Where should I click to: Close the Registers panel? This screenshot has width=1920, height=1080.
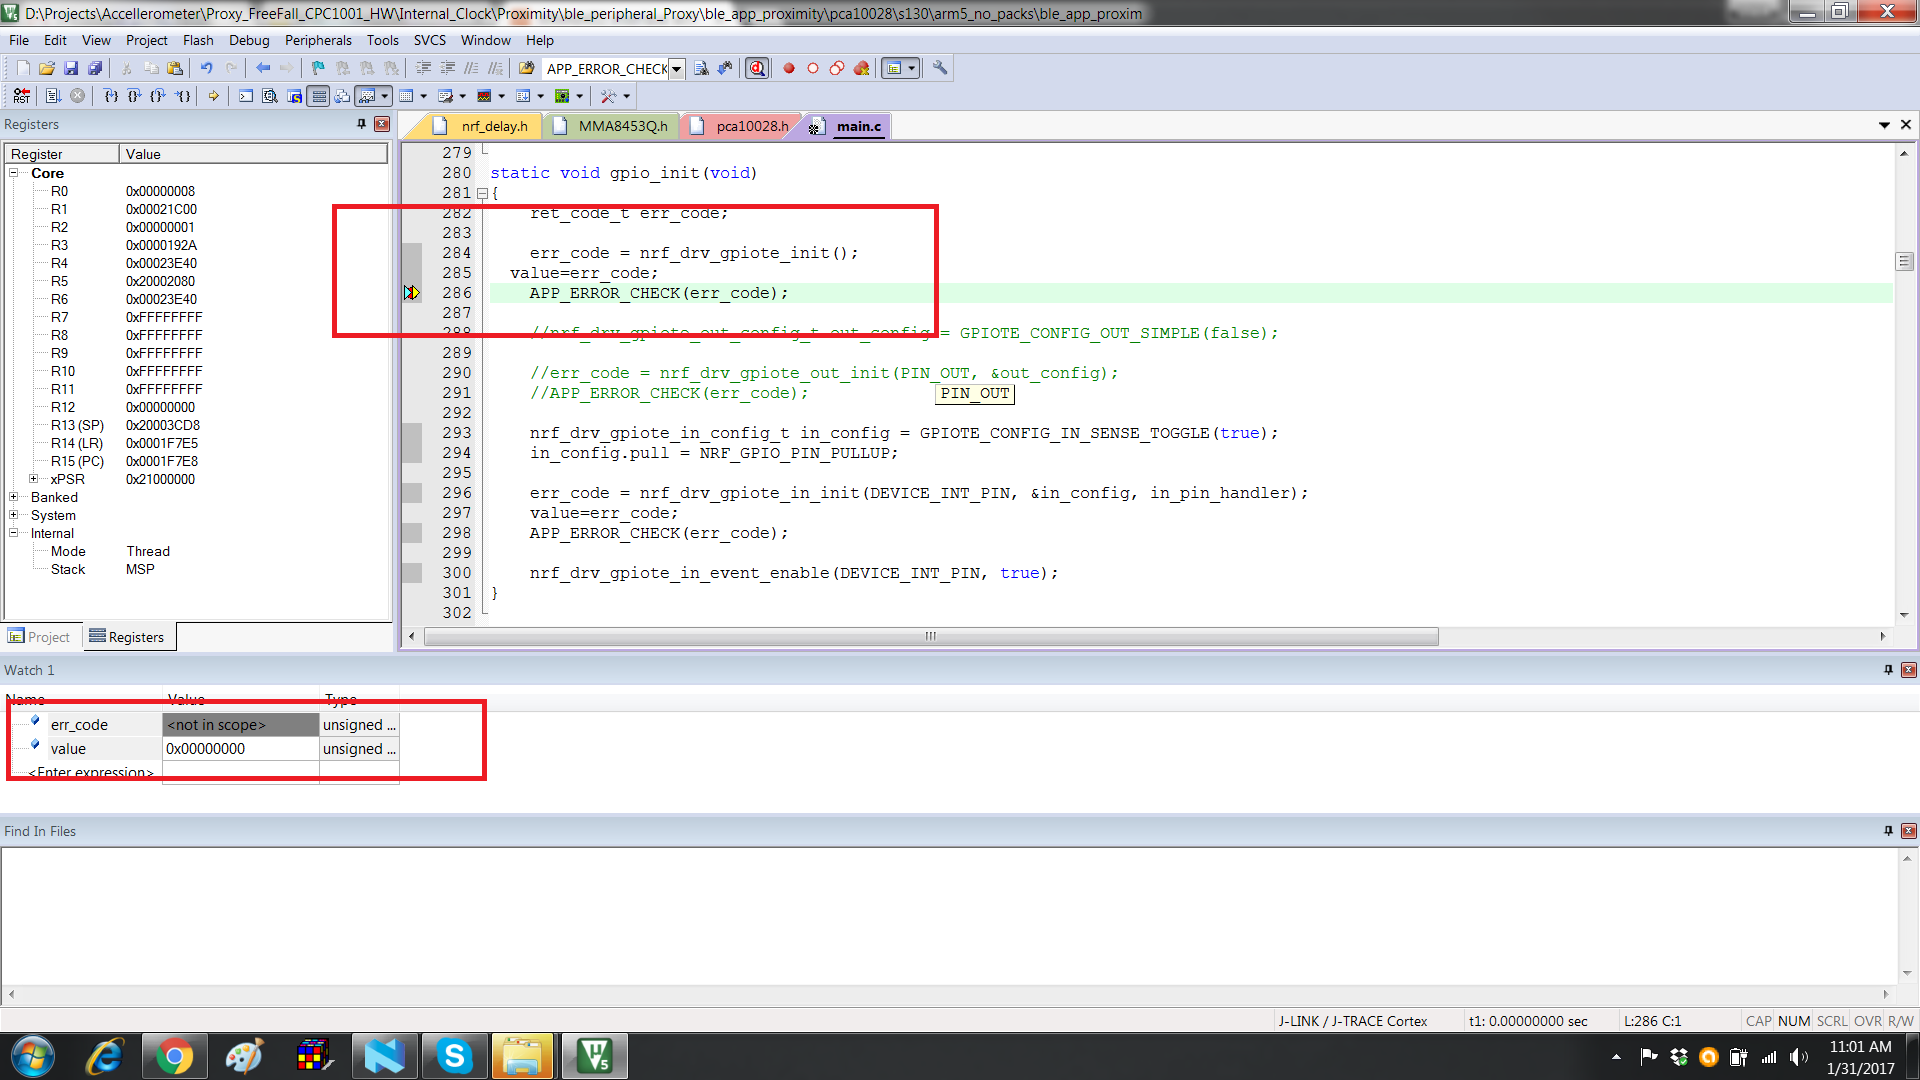pos(382,124)
